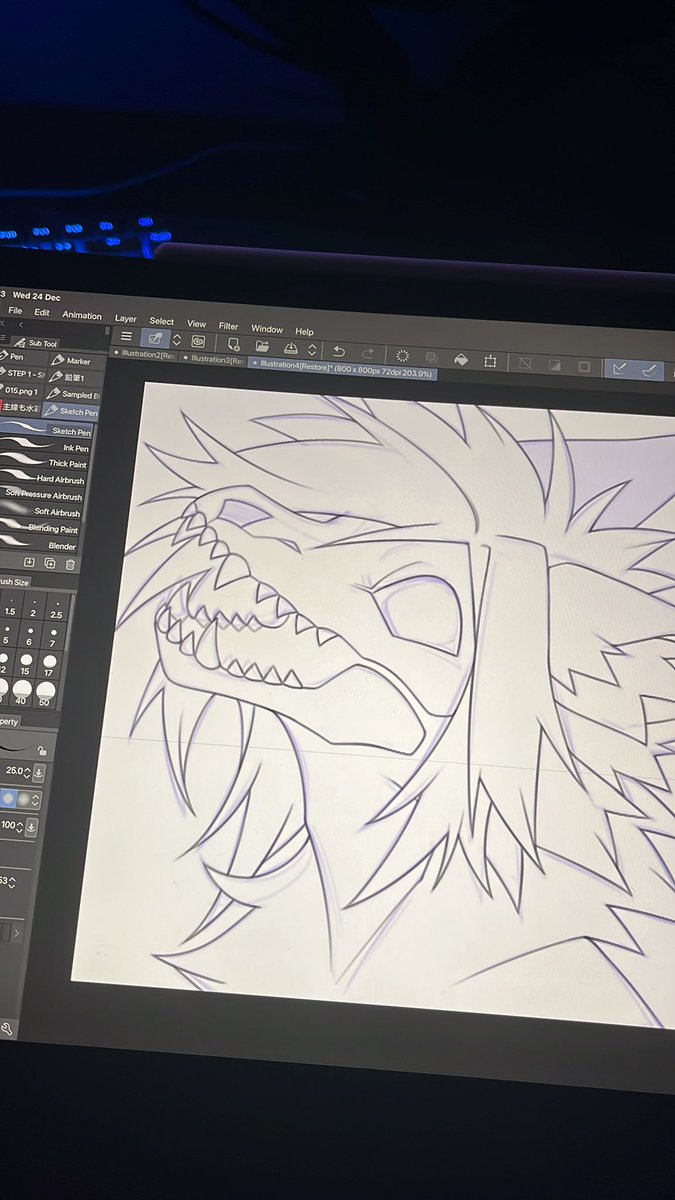Toggle snap to special ruler
Viewport: 675px width, 1200px height.
click(649, 371)
